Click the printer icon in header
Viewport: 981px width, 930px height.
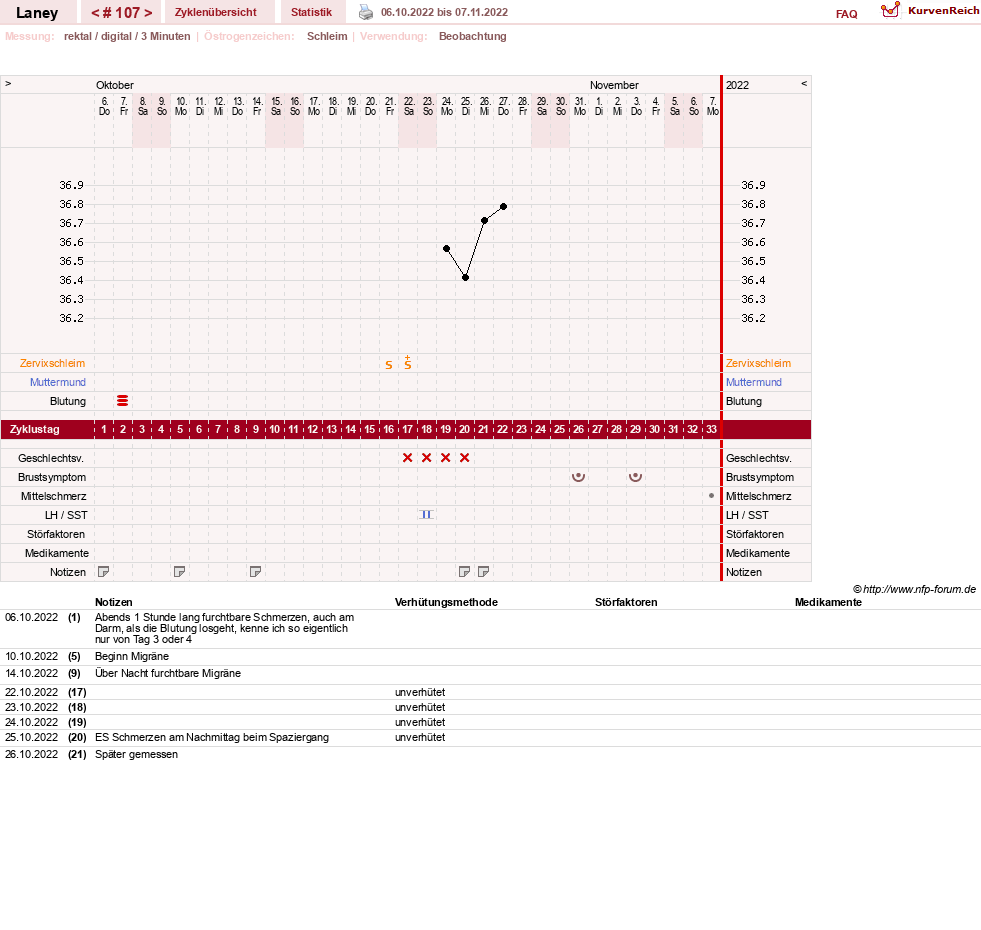pos(366,12)
